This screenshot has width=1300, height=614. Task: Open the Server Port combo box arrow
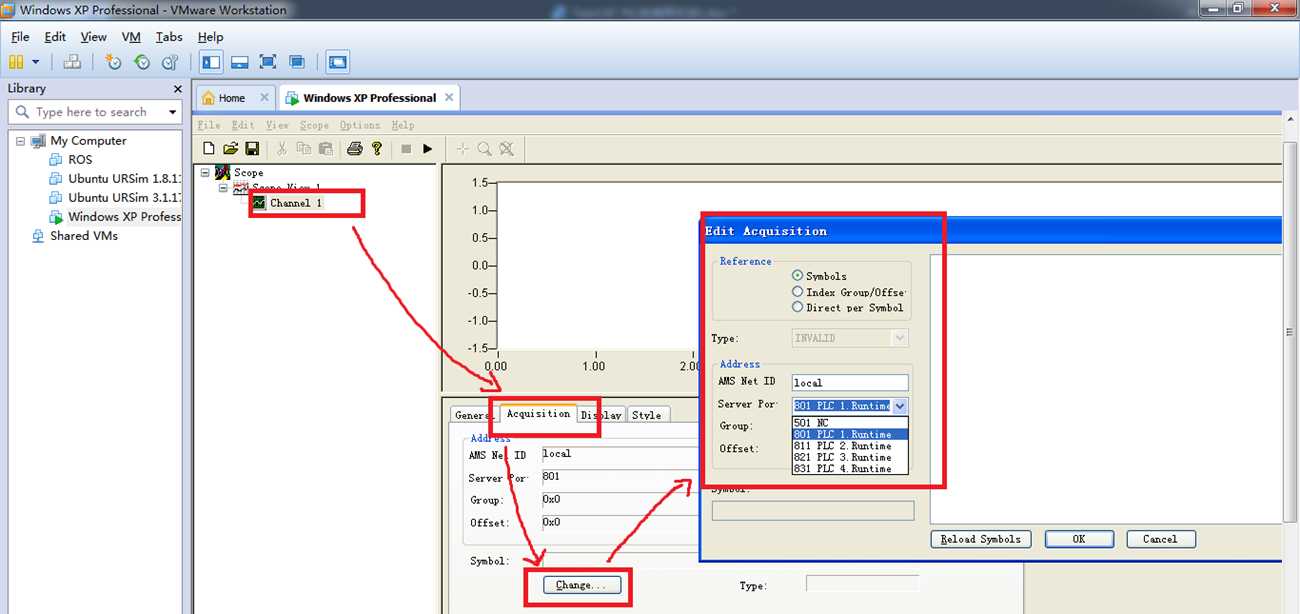[x=899, y=406]
